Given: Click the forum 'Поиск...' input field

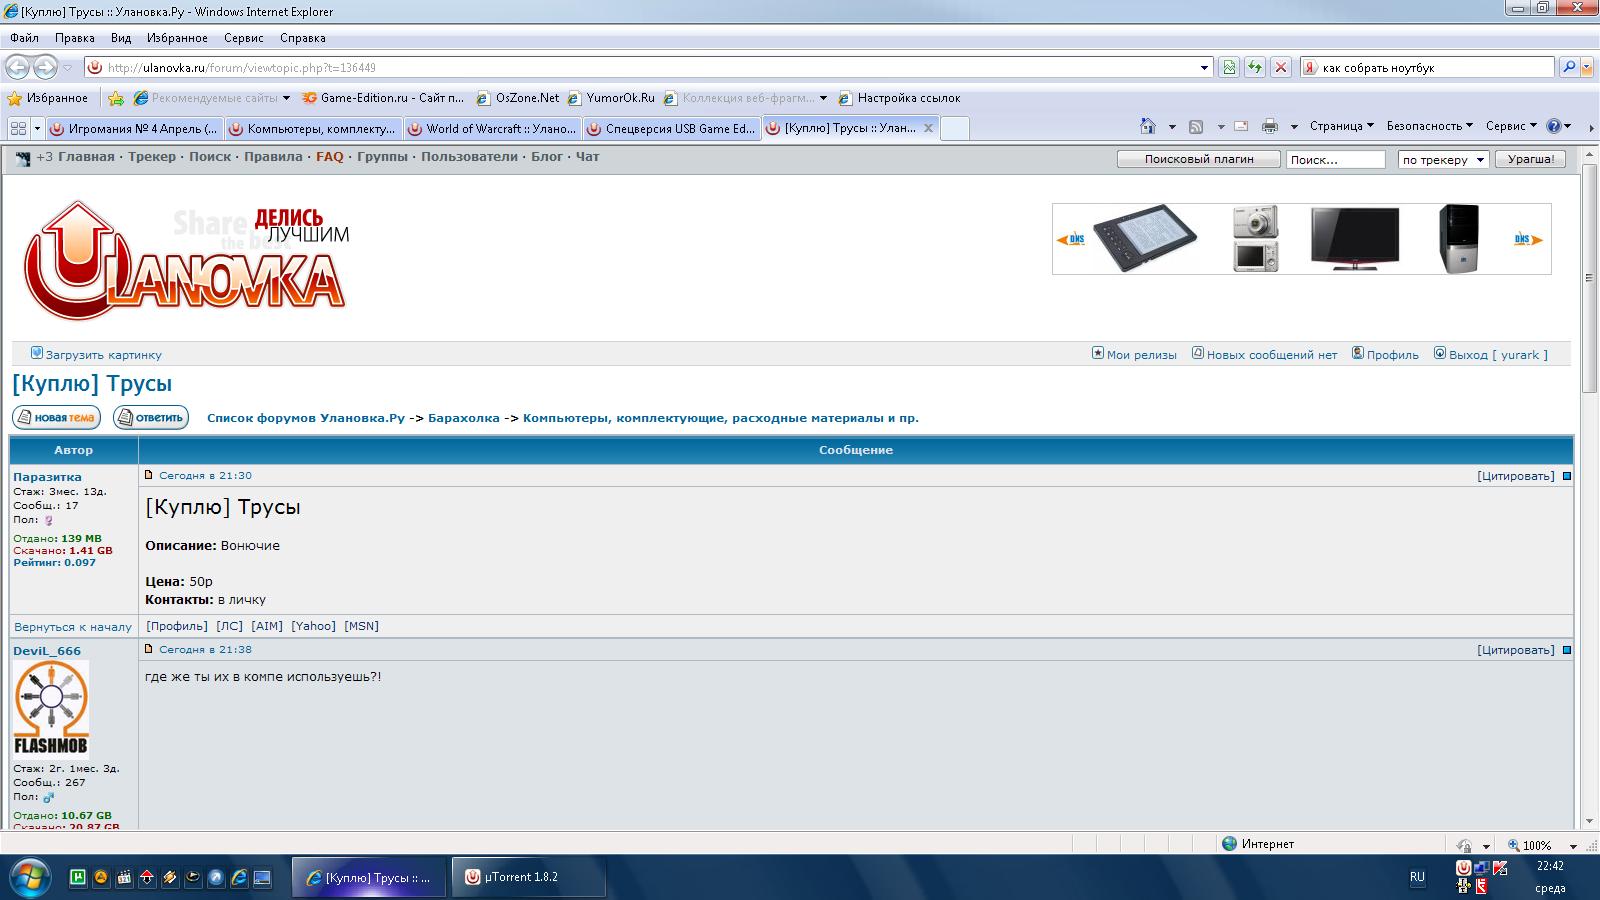Looking at the screenshot, I should pyautogui.click(x=1336, y=160).
